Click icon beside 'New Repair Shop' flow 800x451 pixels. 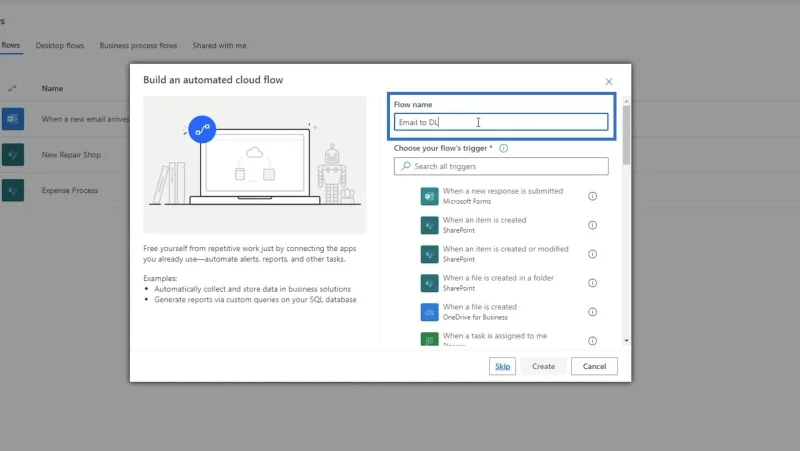(x=13, y=155)
